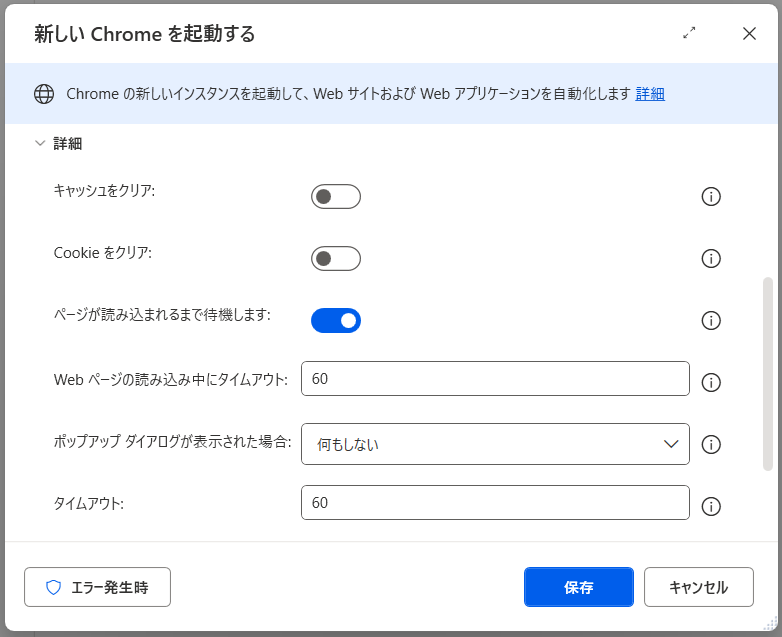Open info icon for Web ページの読み込み中にタイムアウト
782x637 pixels.
(711, 382)
